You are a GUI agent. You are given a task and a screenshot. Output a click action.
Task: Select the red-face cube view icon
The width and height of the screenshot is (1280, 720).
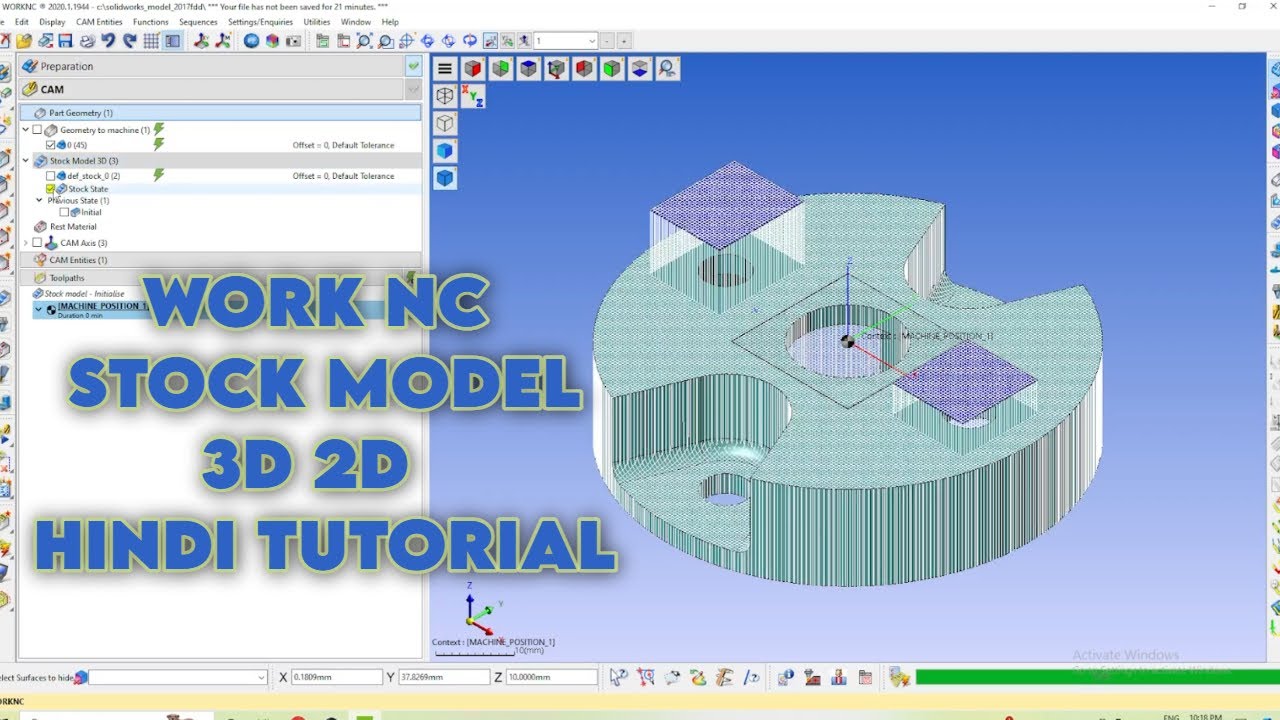click(x=473, y=69)
